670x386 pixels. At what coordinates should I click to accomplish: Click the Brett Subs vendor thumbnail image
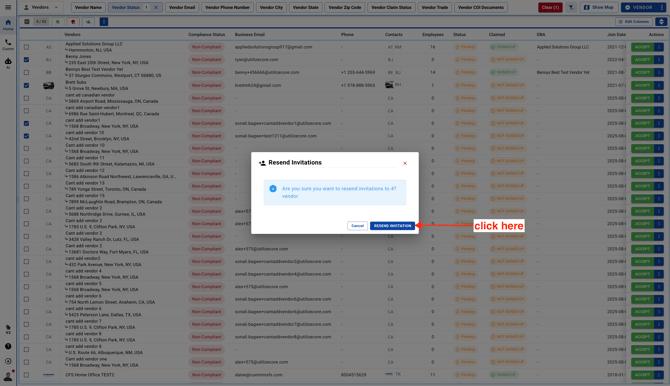tap(48, 85)
